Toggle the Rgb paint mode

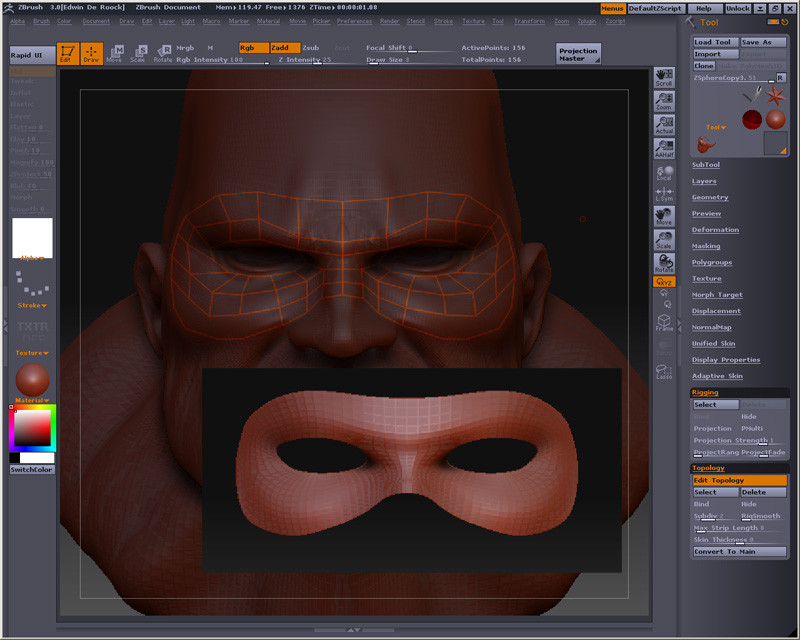tap(254, 47)
